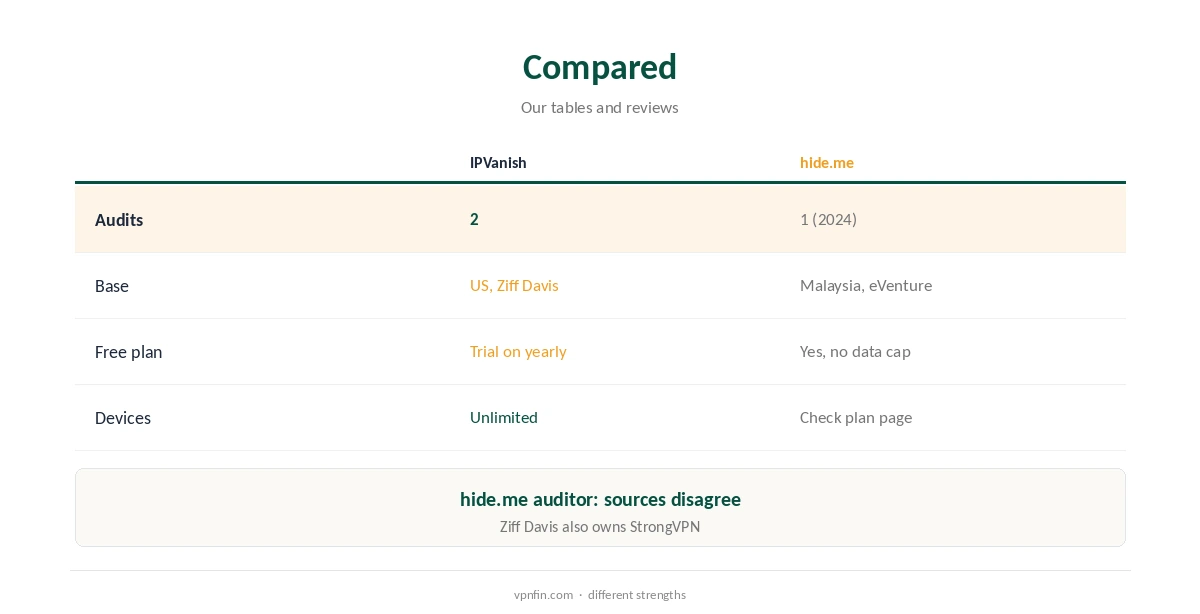1200x614 pixels.
Task: Select the 'Devices' row label
Action: tap(123, 418)
